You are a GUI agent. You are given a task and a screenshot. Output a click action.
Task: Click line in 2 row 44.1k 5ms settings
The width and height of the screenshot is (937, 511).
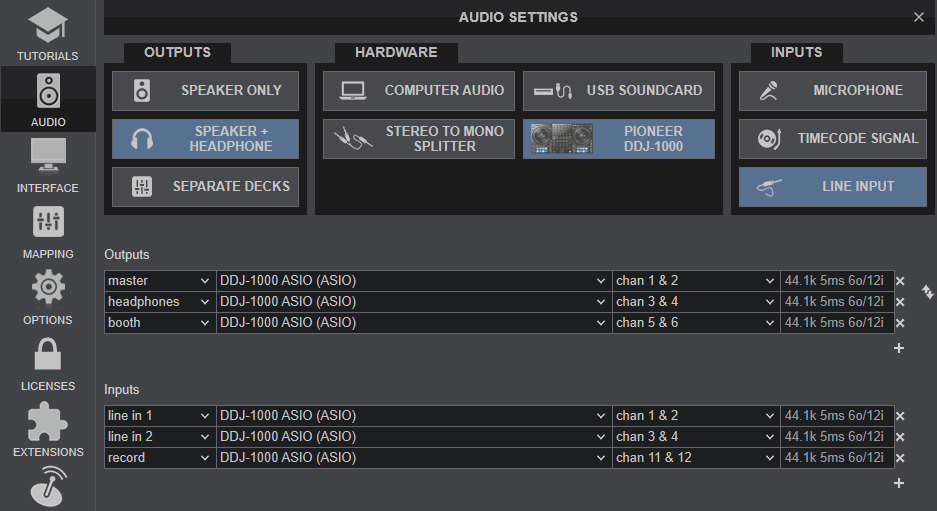(837, 437)
